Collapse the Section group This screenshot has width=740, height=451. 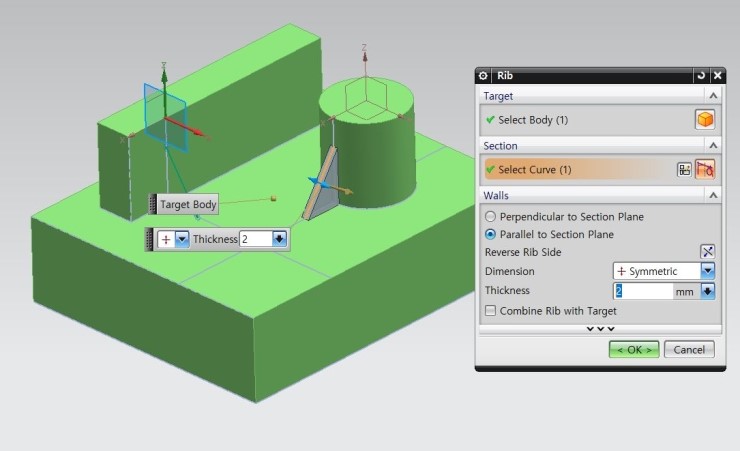[713, 145]
